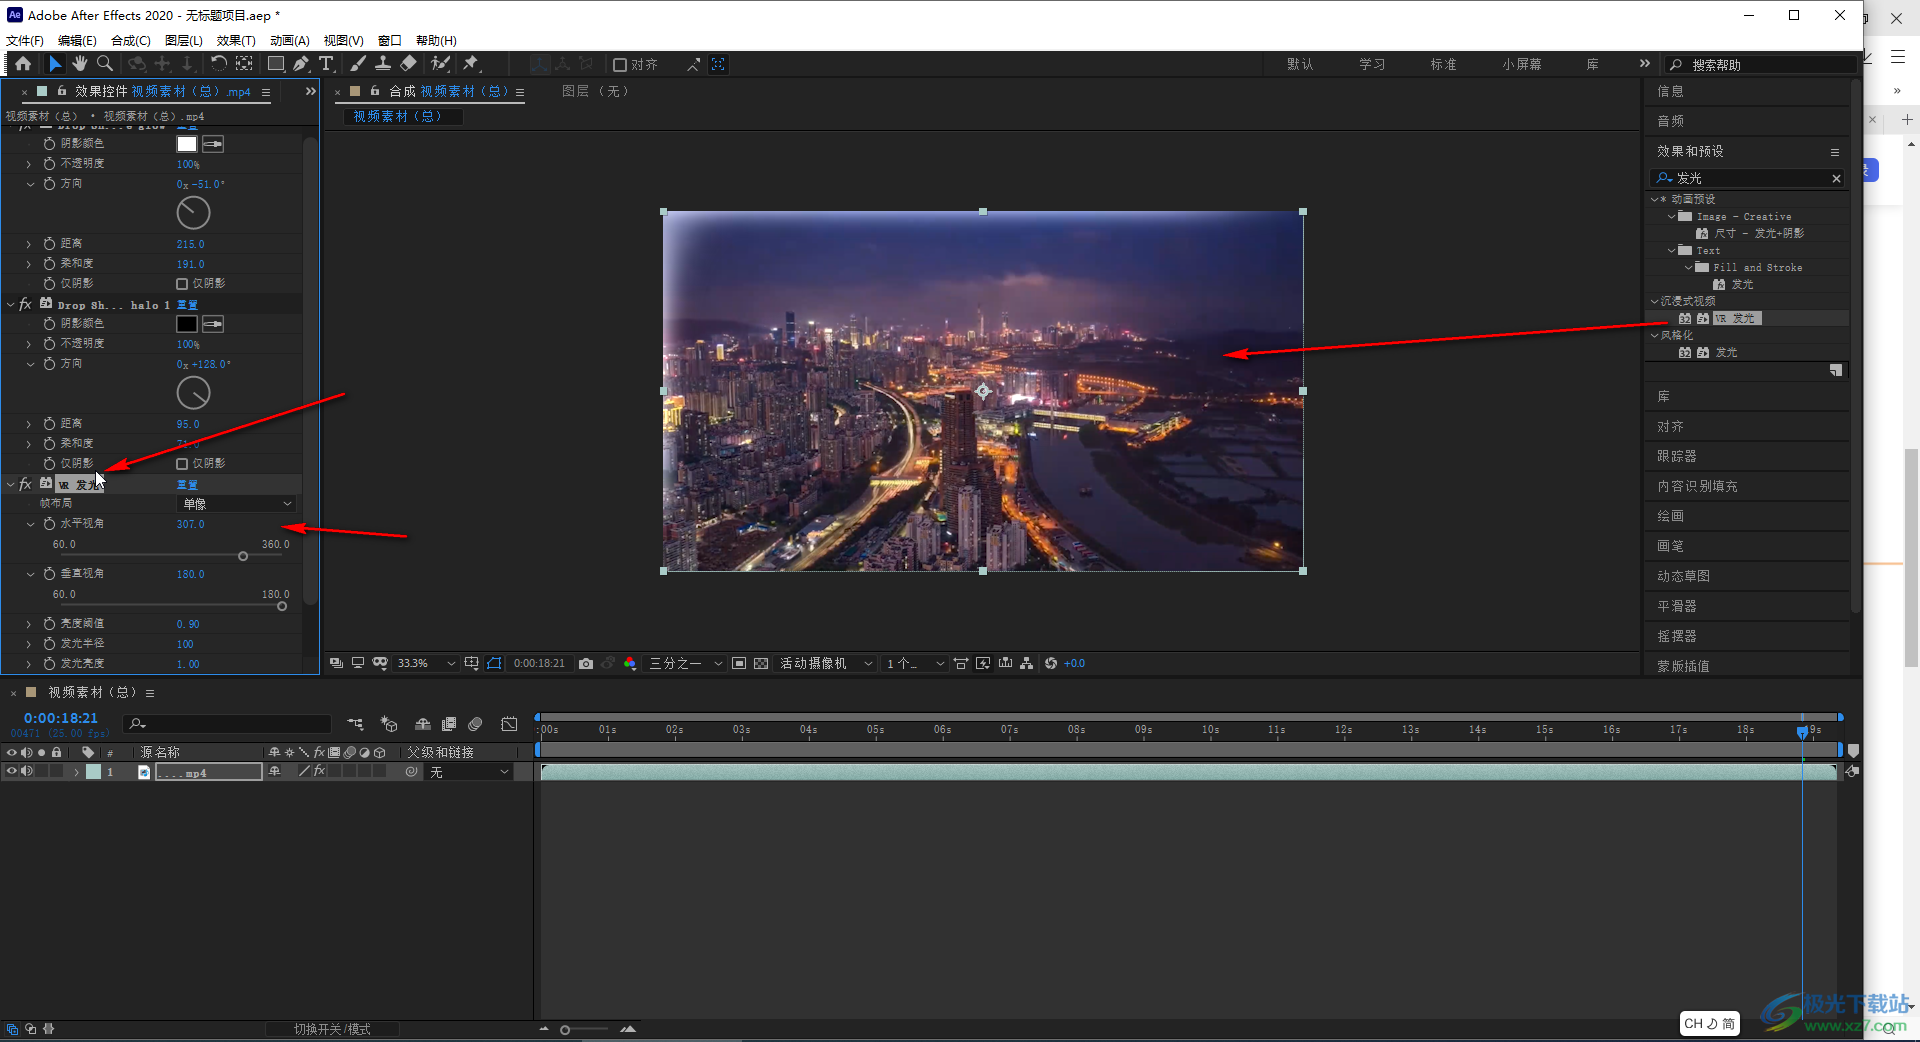
Task: Select the Rotation tool
Action: tap(218, 64)
